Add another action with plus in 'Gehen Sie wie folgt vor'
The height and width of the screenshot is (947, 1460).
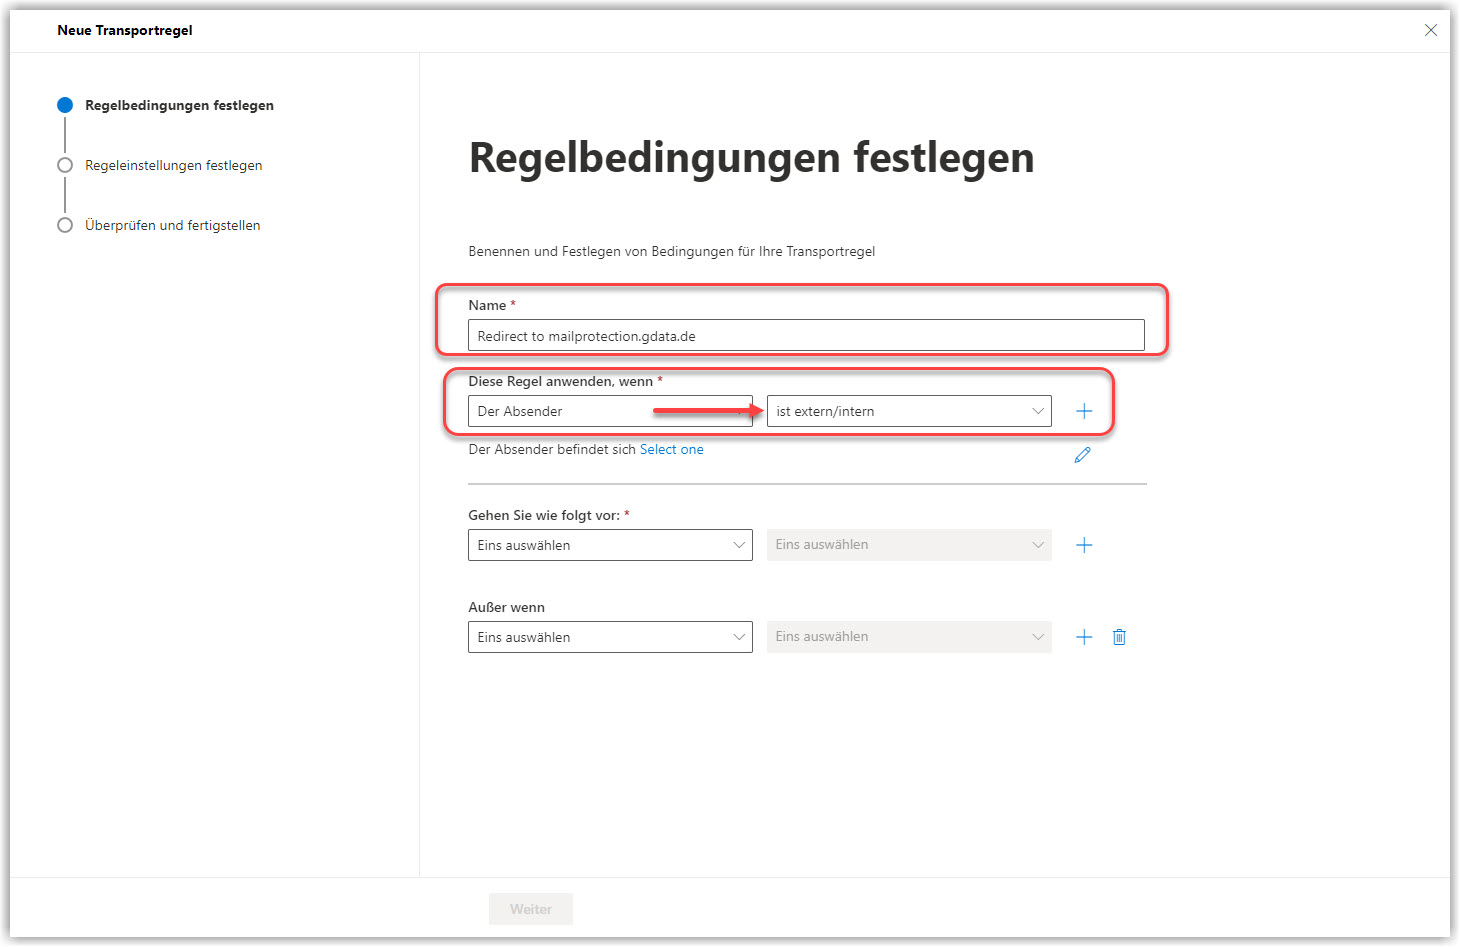(x=1084, y=545)
